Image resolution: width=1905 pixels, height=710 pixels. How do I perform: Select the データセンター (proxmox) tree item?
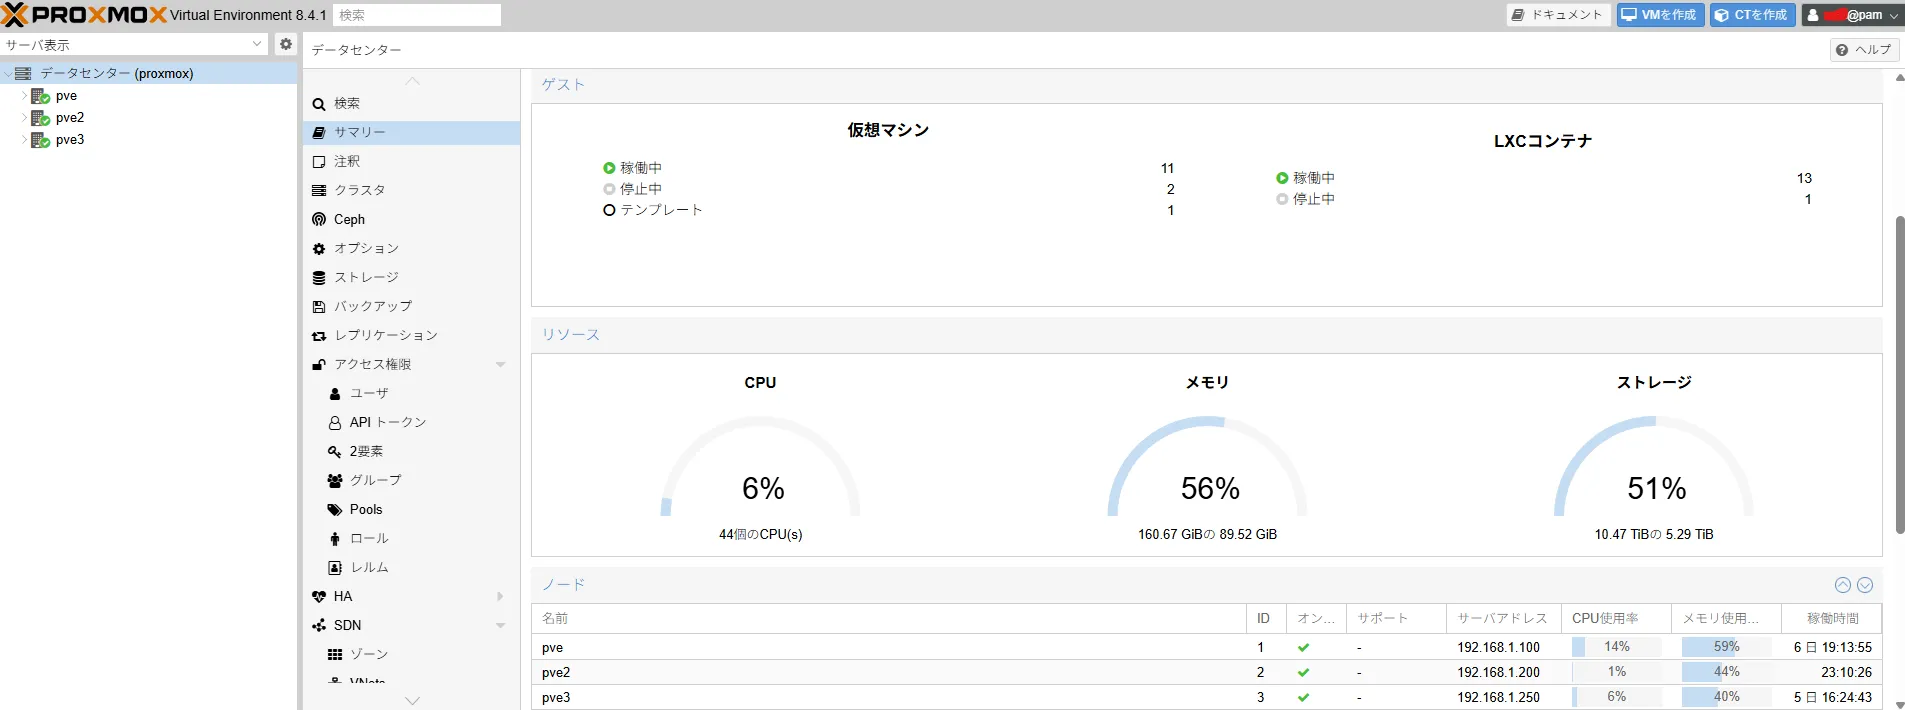(x=149, y=73)
